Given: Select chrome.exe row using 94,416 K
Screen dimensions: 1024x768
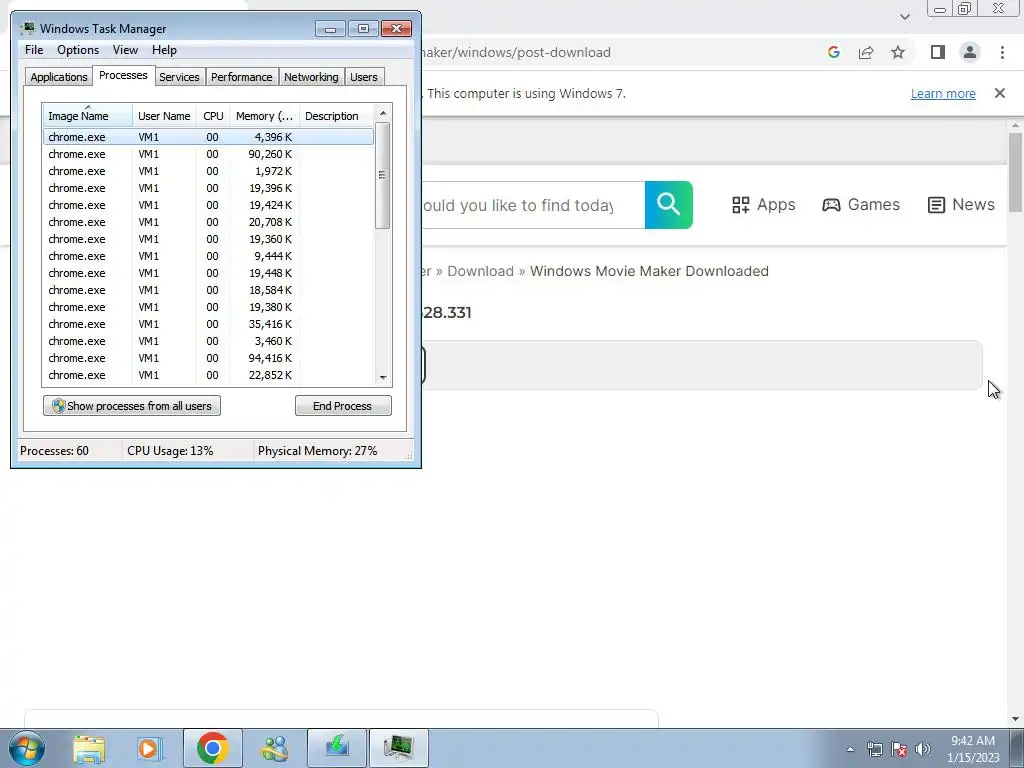Looking at the screenshot, I should click(208, 358).
